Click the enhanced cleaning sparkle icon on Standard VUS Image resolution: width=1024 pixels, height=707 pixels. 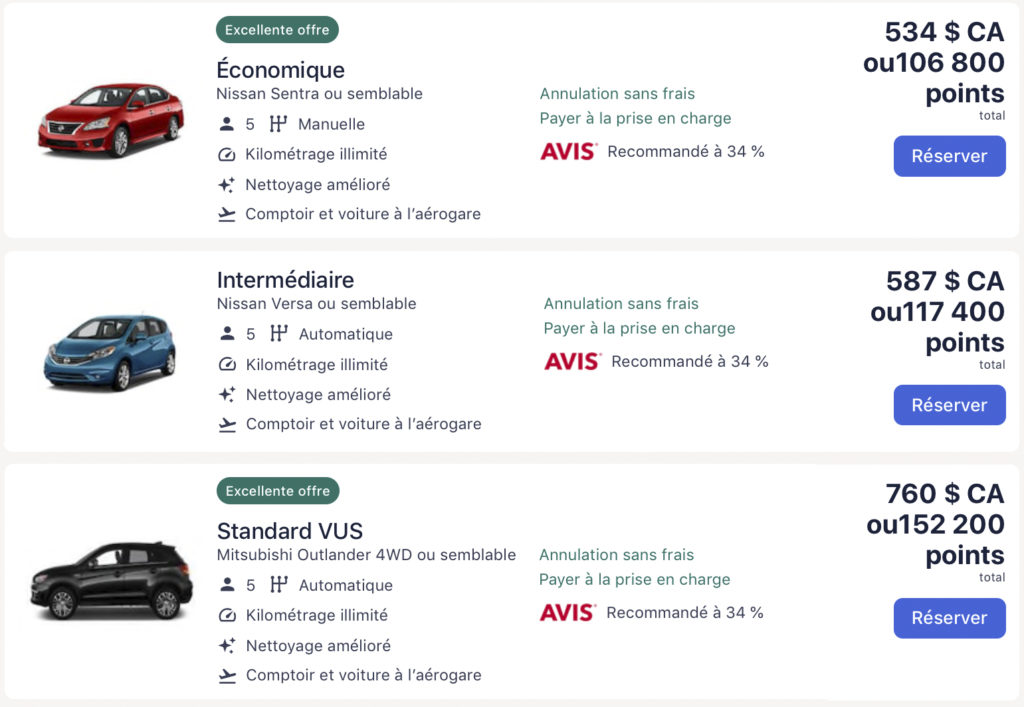227,646
